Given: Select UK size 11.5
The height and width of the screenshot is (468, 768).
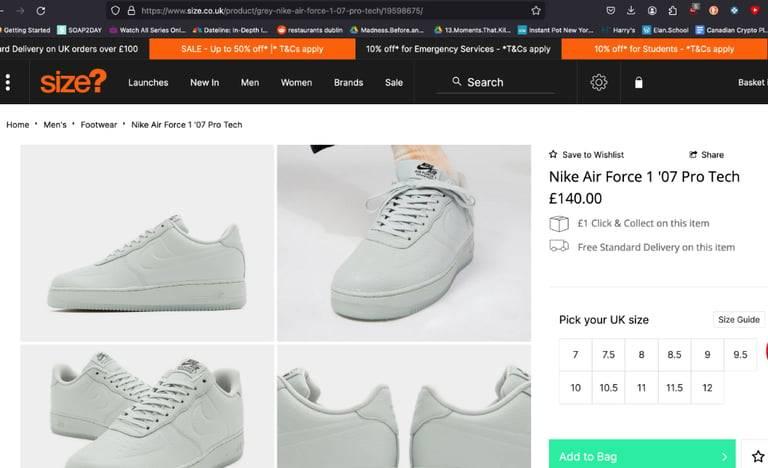Looking at the screenshot, I should 674,388.
